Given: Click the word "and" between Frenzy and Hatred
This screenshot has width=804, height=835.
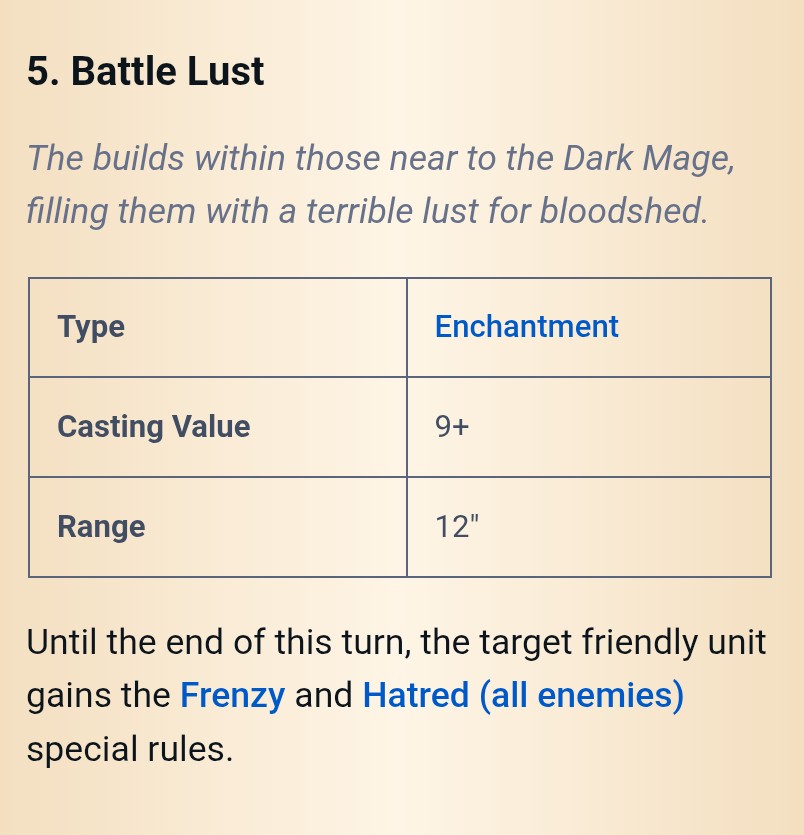Looking at the screenshot, I should coord(324,695).
